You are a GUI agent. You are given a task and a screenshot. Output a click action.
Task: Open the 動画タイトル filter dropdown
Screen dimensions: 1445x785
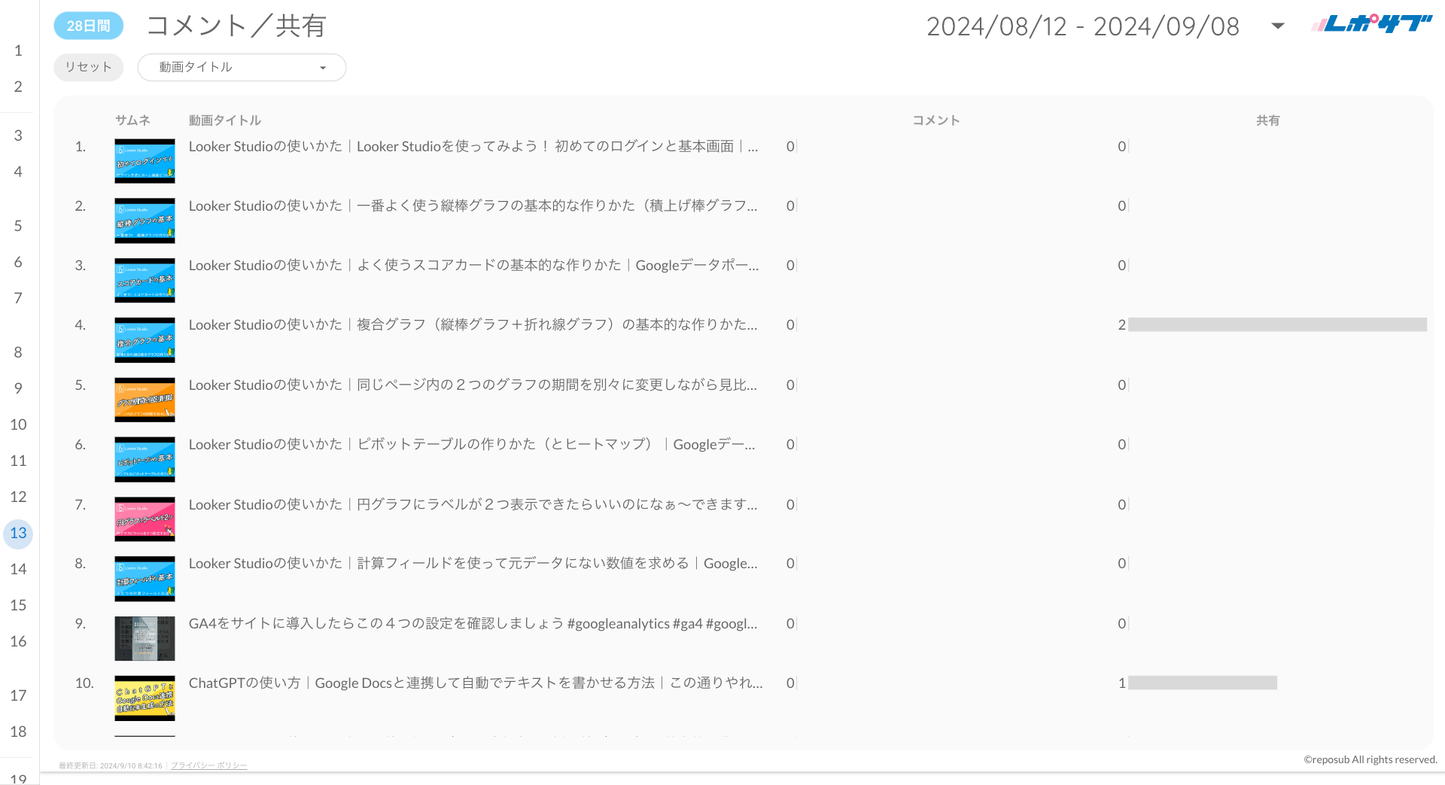(x=242, y=67)
